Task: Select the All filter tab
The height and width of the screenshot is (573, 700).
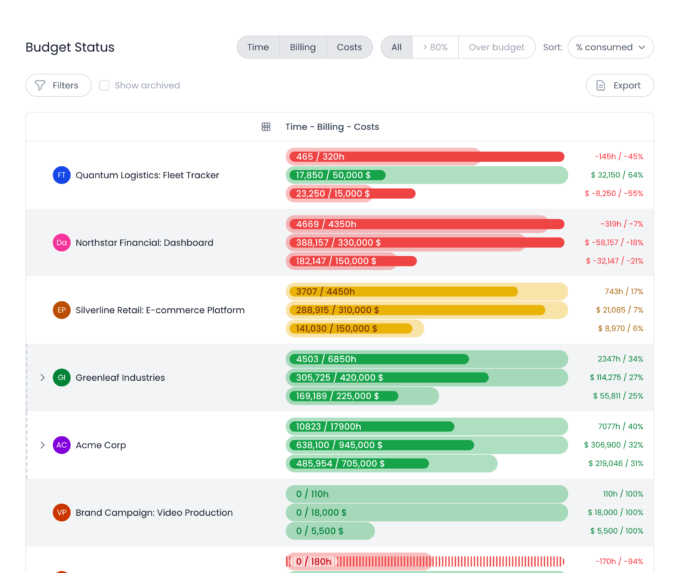Action: tap(396, 47)
